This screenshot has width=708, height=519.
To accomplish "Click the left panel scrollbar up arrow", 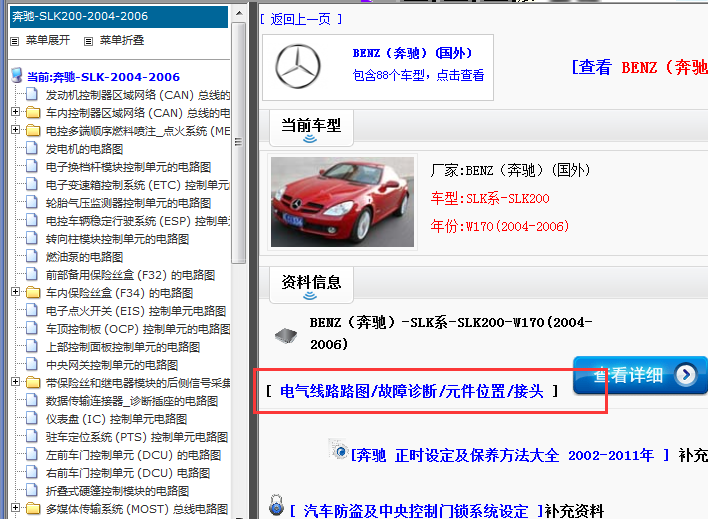I will [239, 13].
